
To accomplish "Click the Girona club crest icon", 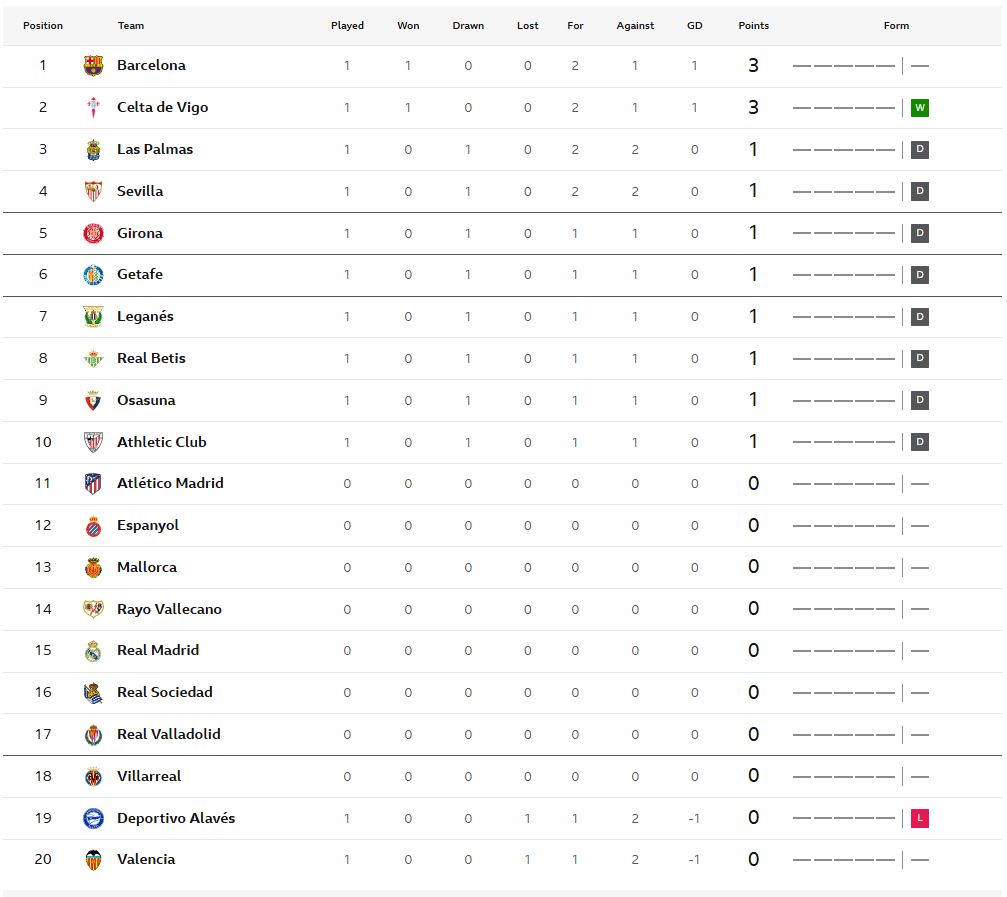I will tap(93, 233).
